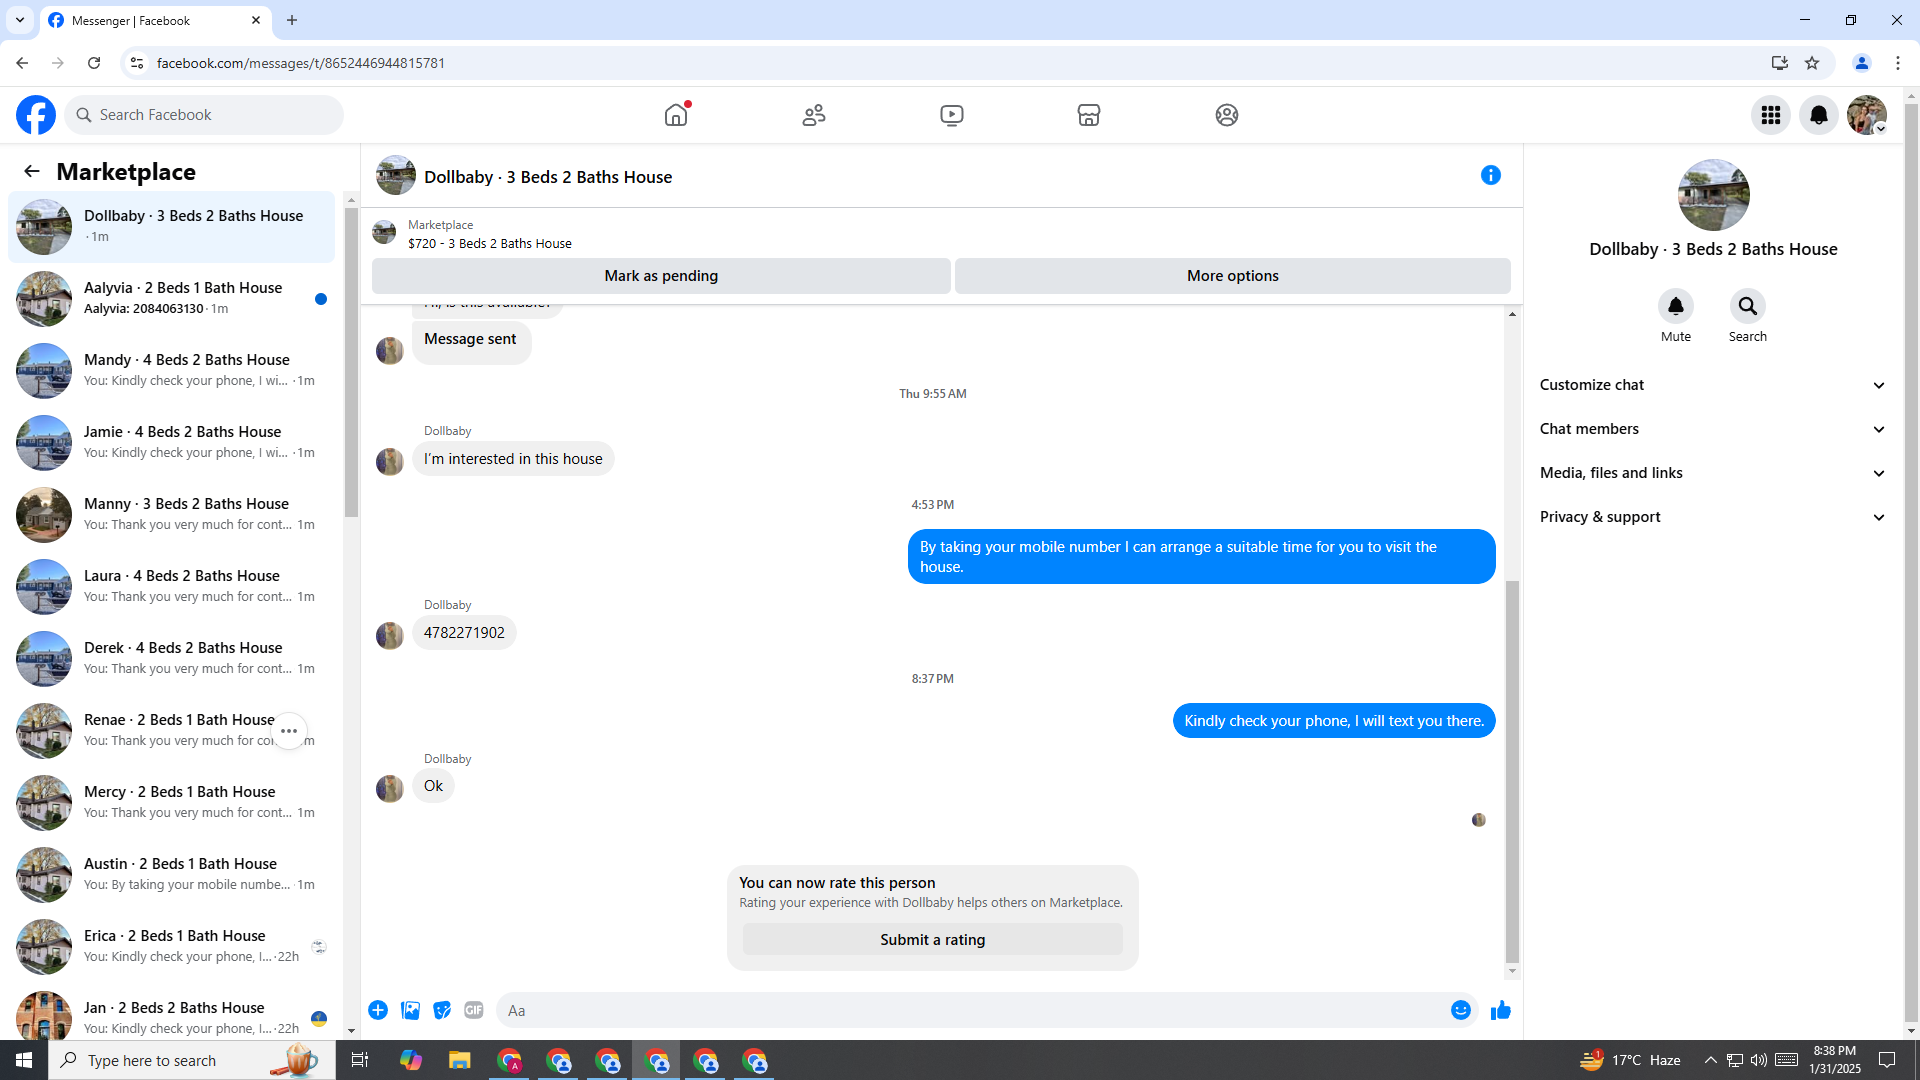Open the Groups icon in top navigation

tap(1227, 115)
